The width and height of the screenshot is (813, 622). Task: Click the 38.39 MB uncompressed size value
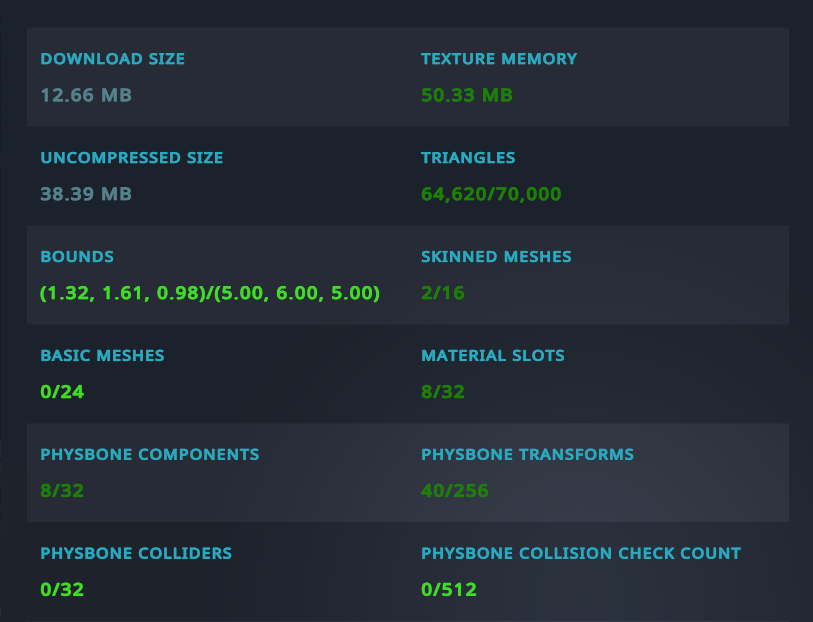click(x=86, y=194)
